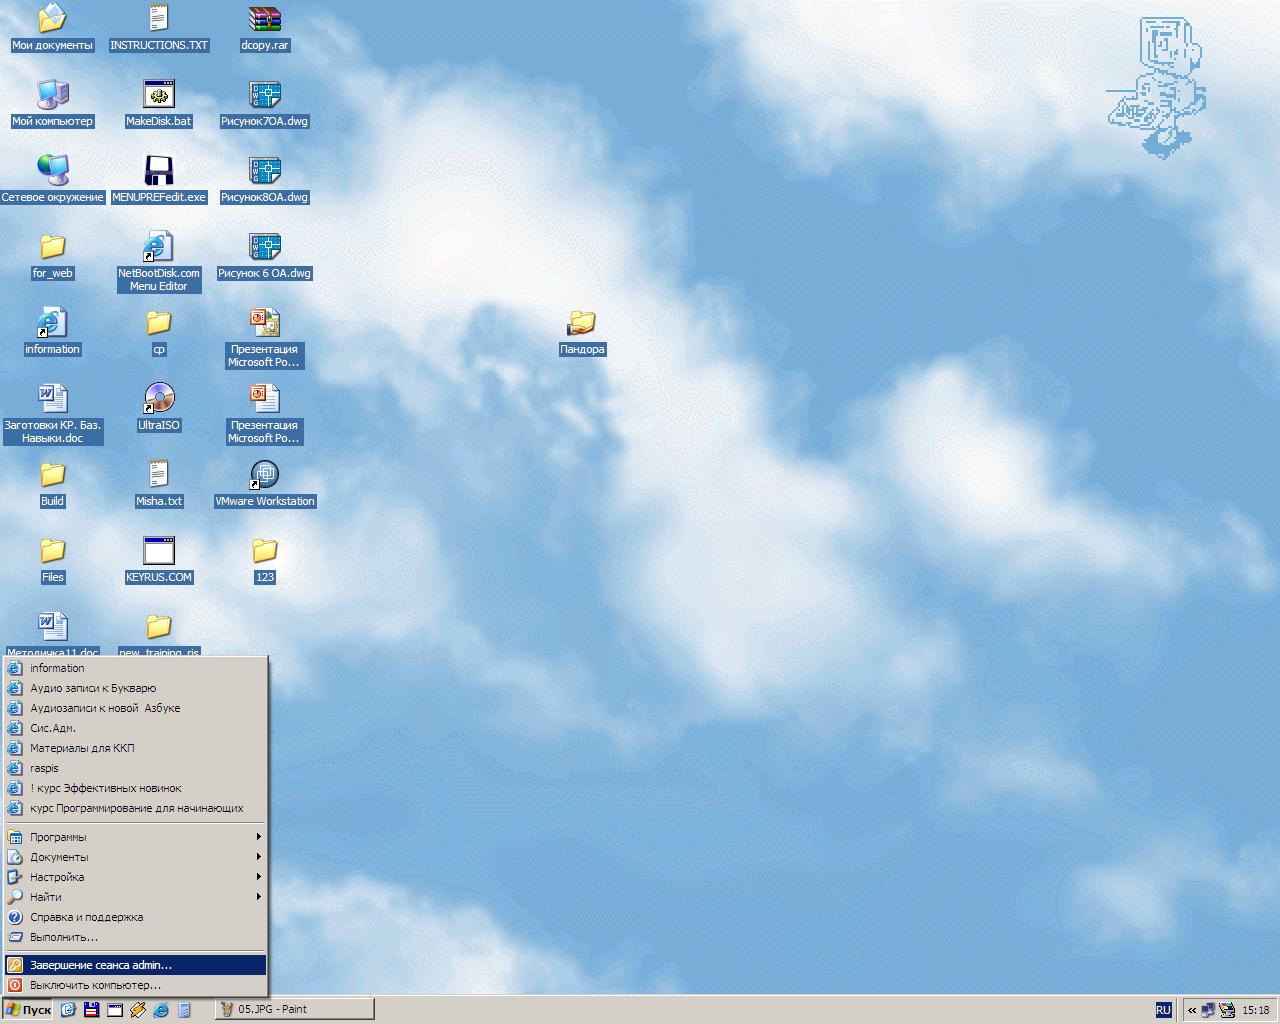Image resolution: width=1280 pixels, height=1024 pixels.
Task: Launch Internet Explorer from the quick launch bar
Action: click(160, 1010)
